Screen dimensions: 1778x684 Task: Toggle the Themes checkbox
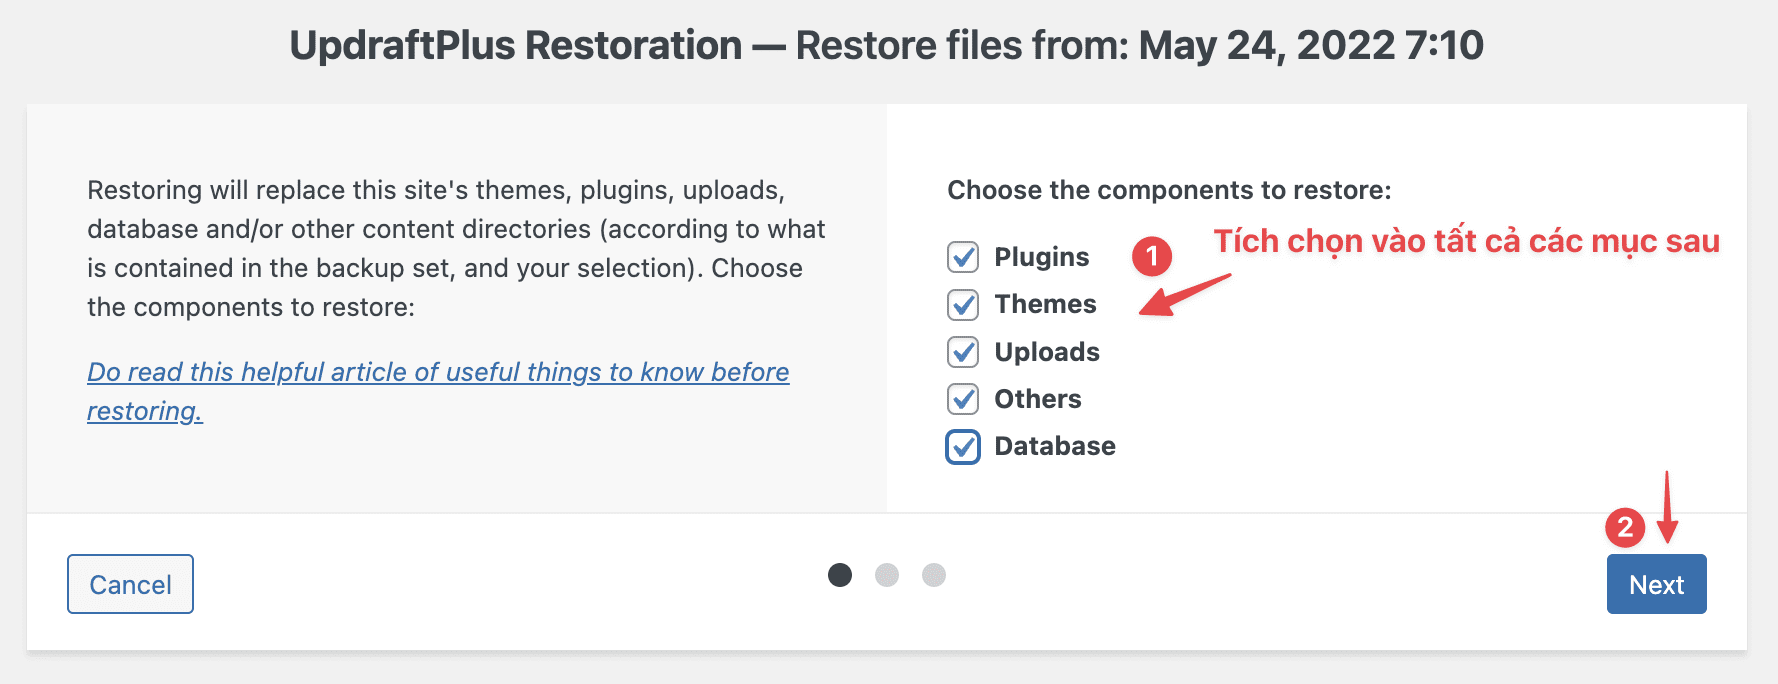pyautogui.click(x=963, y=304)
